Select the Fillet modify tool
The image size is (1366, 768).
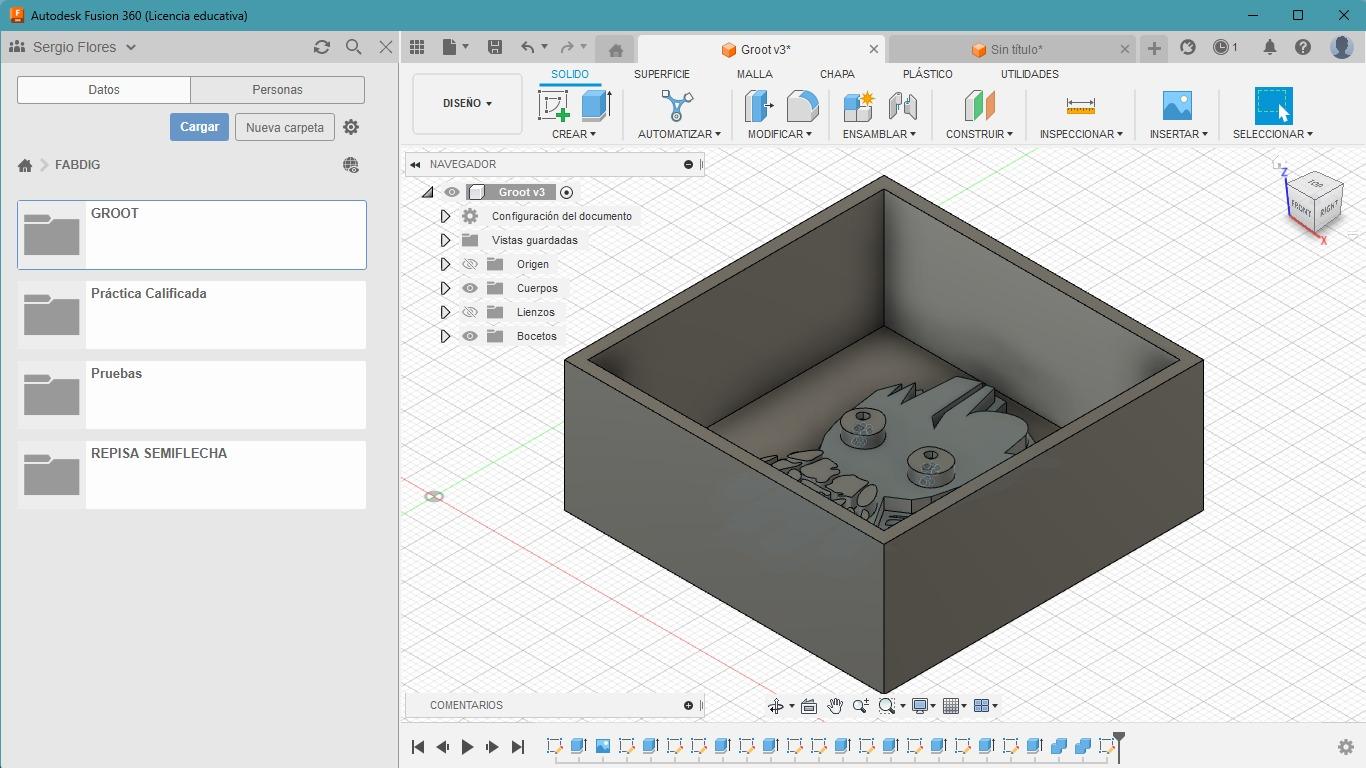point(802,105)
